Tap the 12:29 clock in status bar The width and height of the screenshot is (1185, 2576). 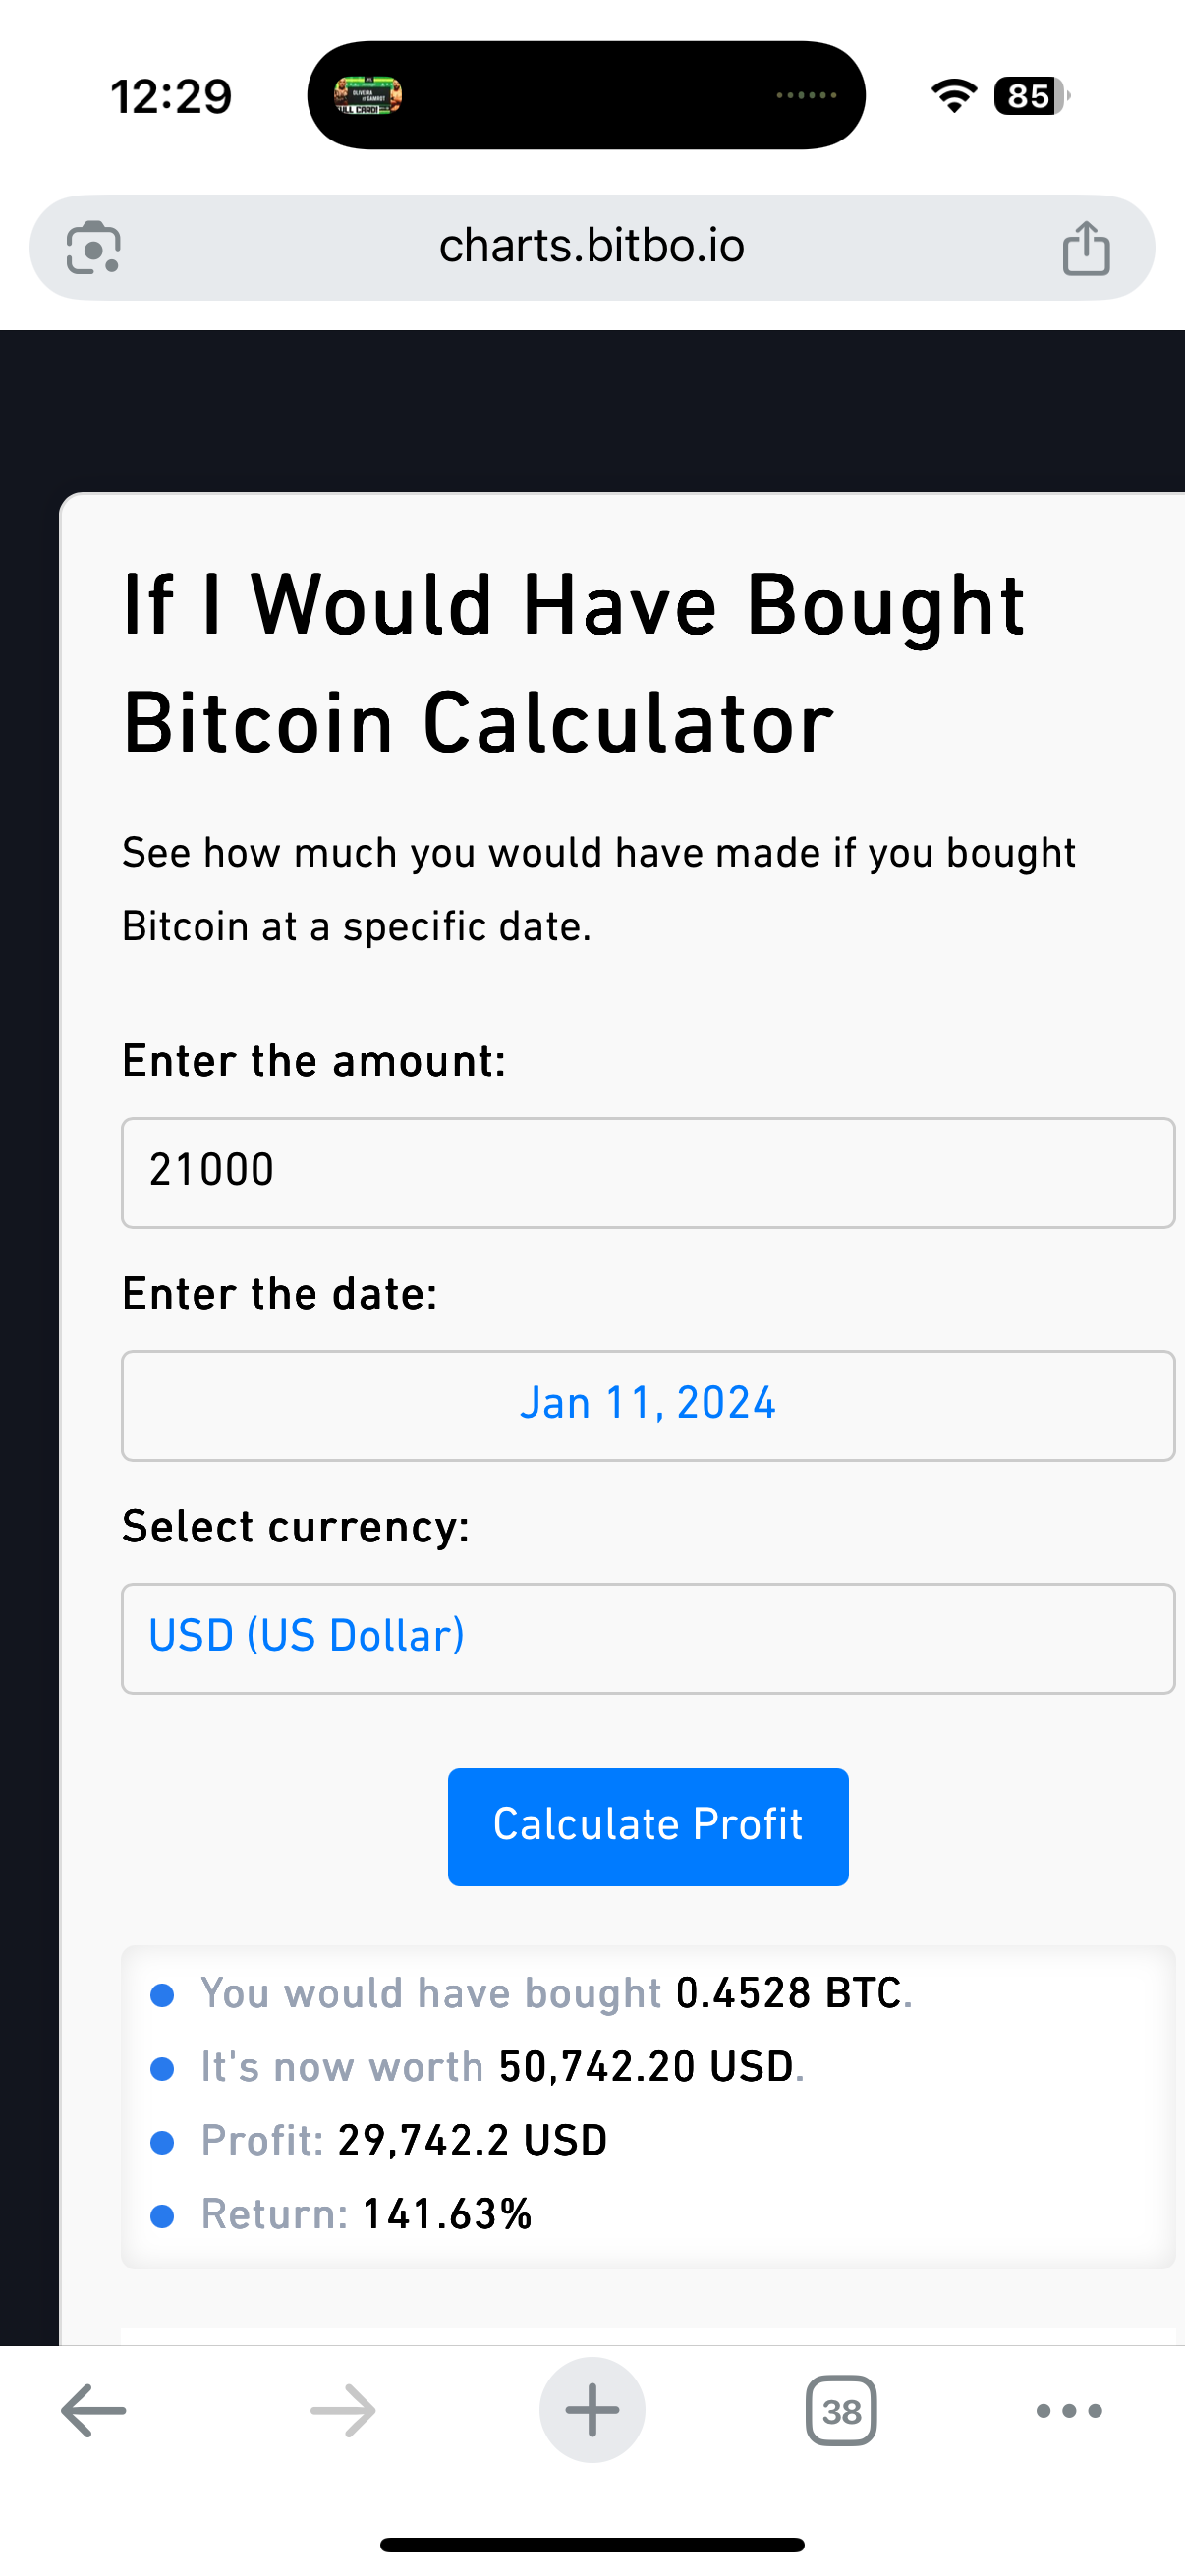pos(171,97)
